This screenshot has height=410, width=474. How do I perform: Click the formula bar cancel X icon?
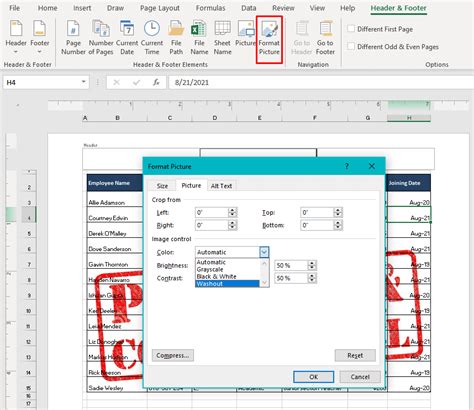tap(116, 82)
